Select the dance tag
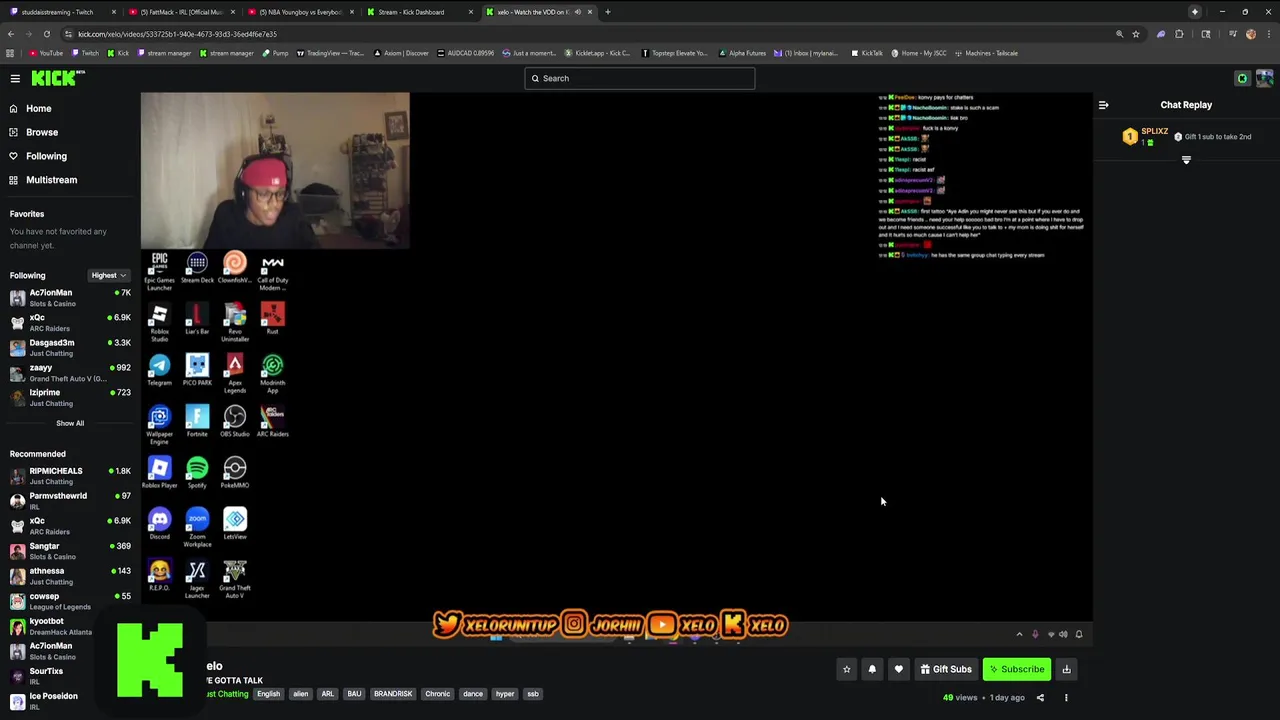Viewport: 1280px width, 720px height. pyautogui.click(x=473, y=694)
